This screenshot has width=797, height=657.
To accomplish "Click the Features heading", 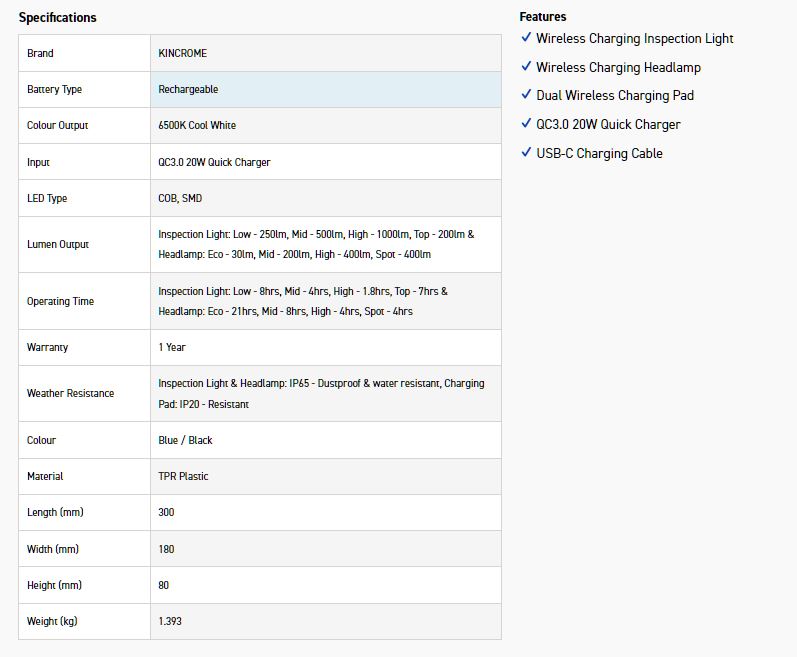I will [543, 17].
